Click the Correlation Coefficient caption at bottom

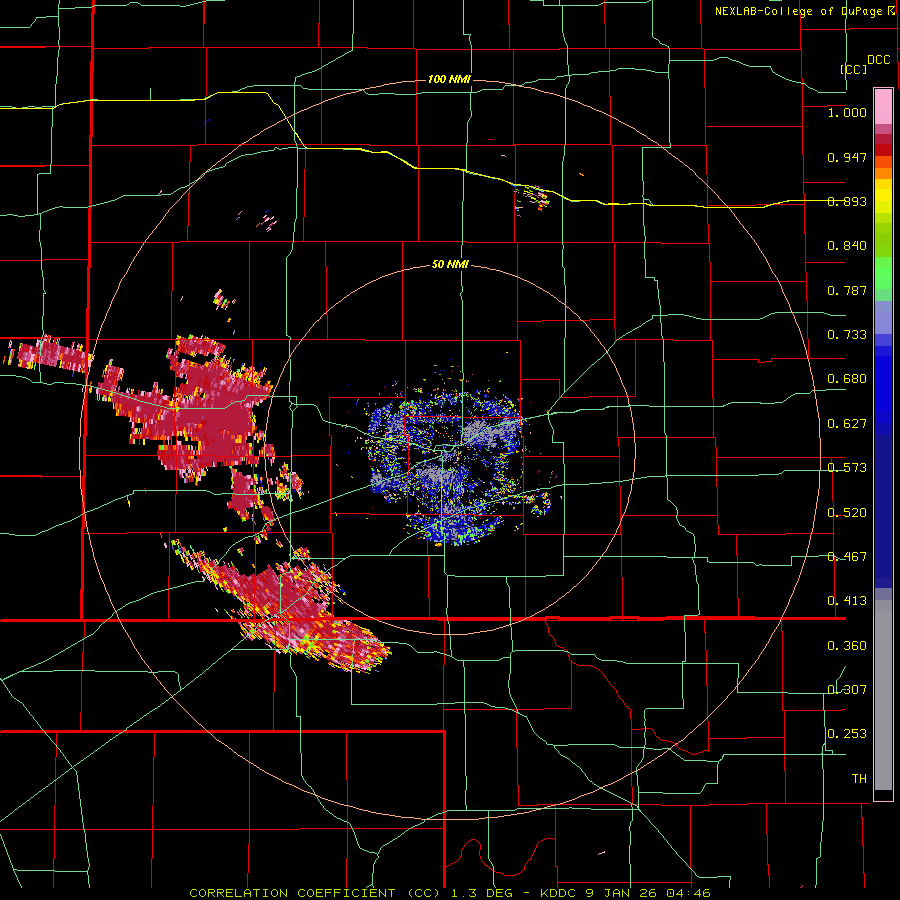tap(449, 893)
